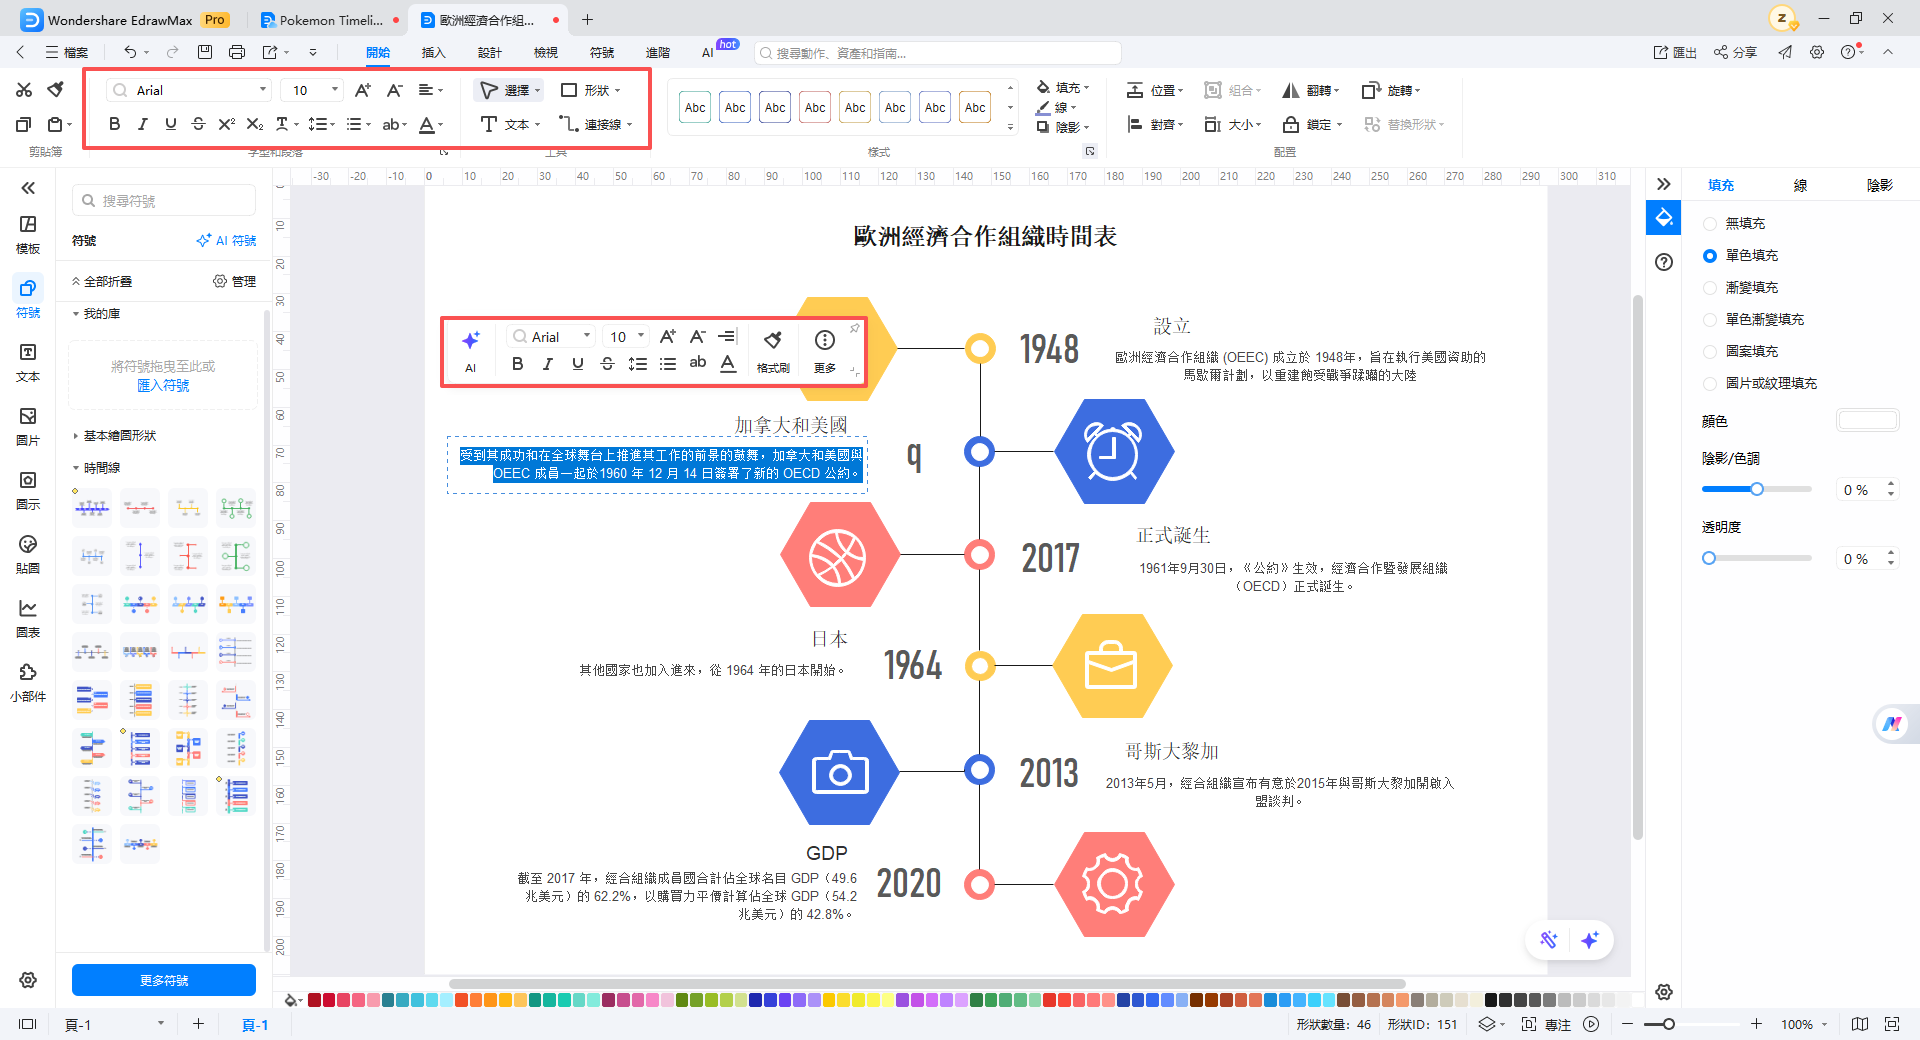Open the Pictures sidebar panel
This screenshot has height=1040, width=1920.
point(28,427)
